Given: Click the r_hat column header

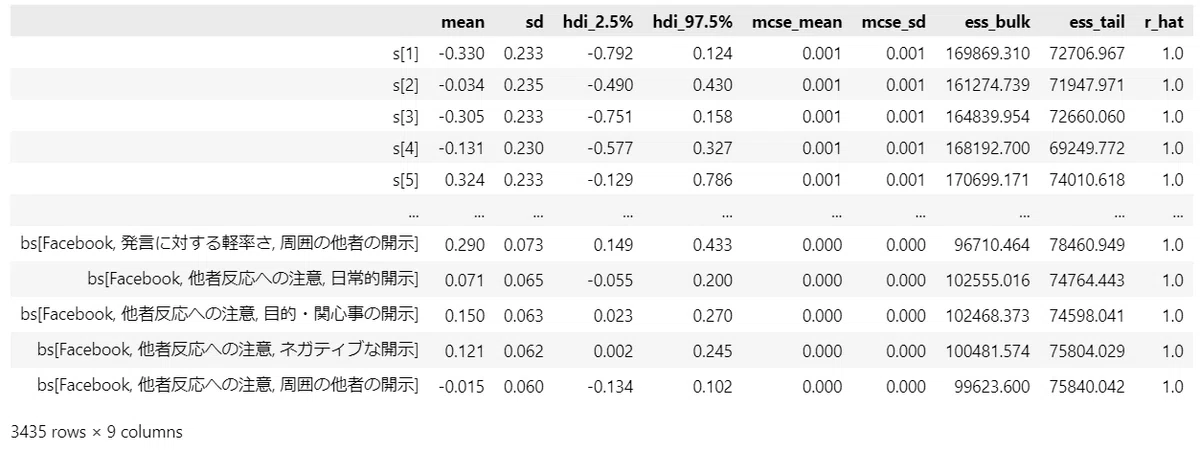Looking at the screenshot, I should click(1161, 21).
